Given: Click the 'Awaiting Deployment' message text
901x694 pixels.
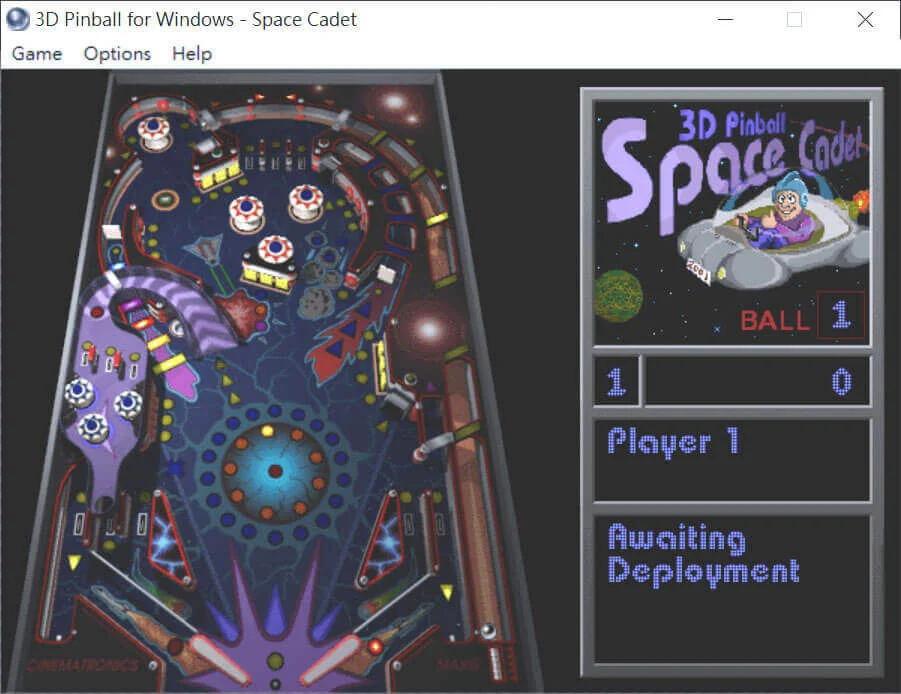Looking at the screenshot, I should [703, 554].
